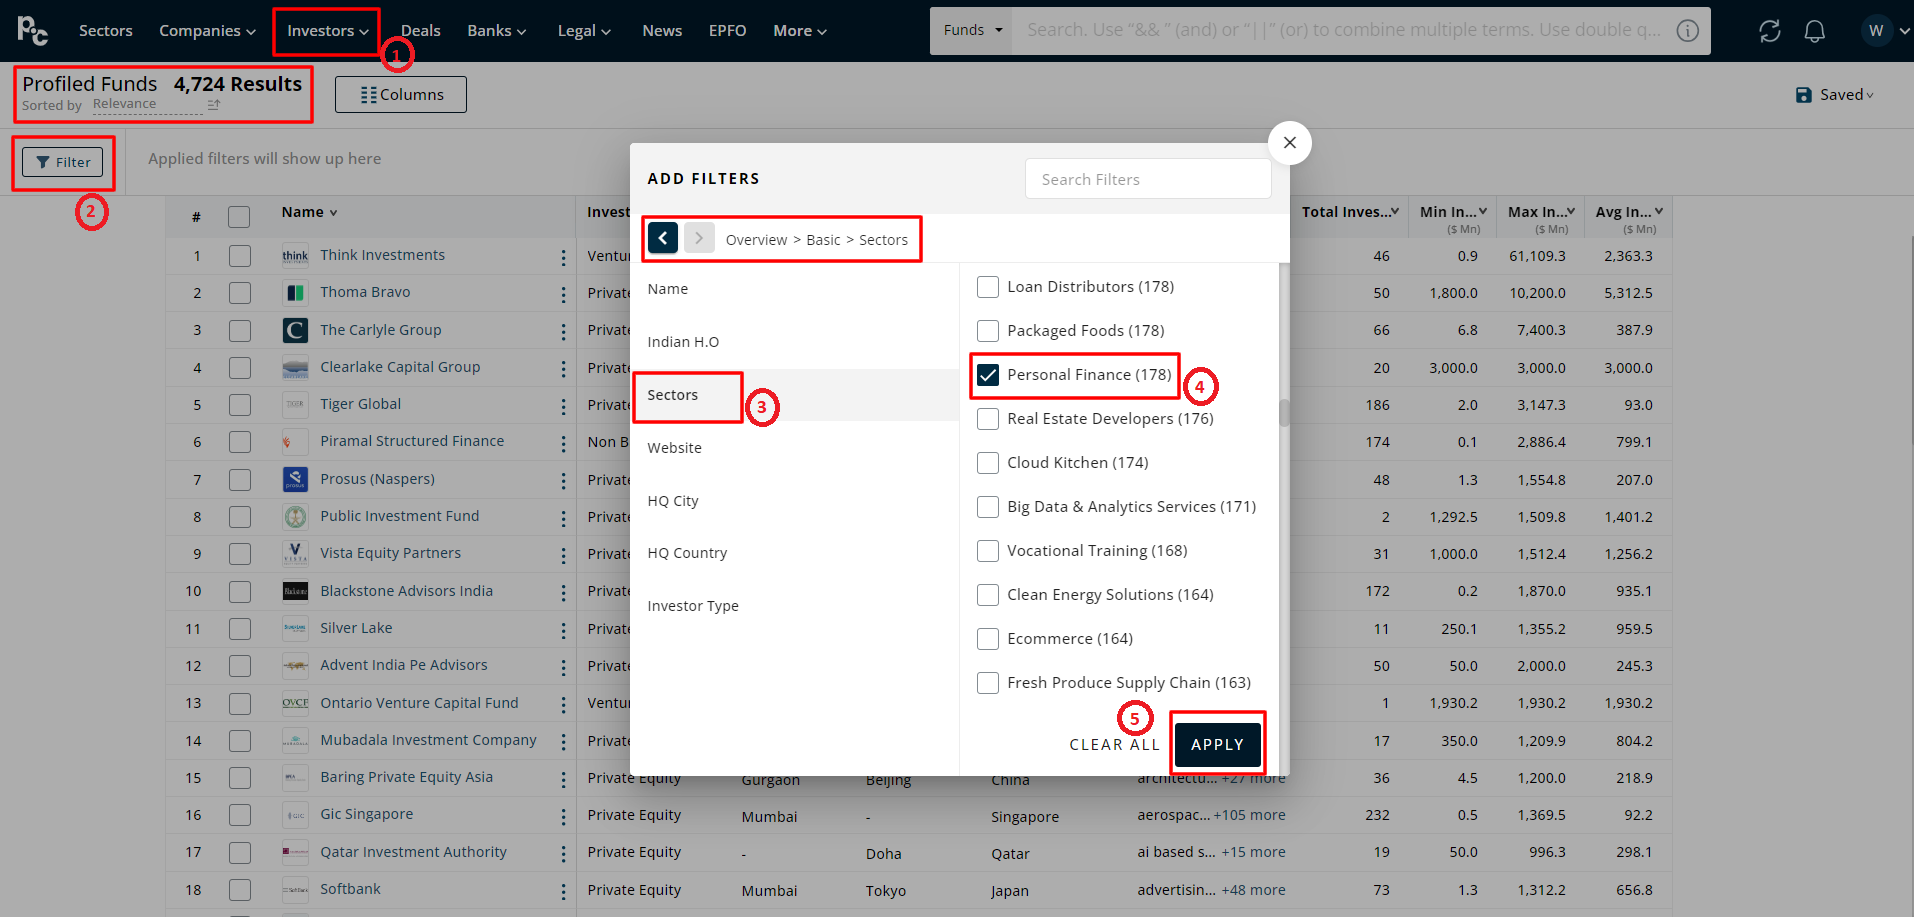Expand the Companies menu
This screenshot has width=1914, height=917.
pyautogui.click(x=207, y=31)
